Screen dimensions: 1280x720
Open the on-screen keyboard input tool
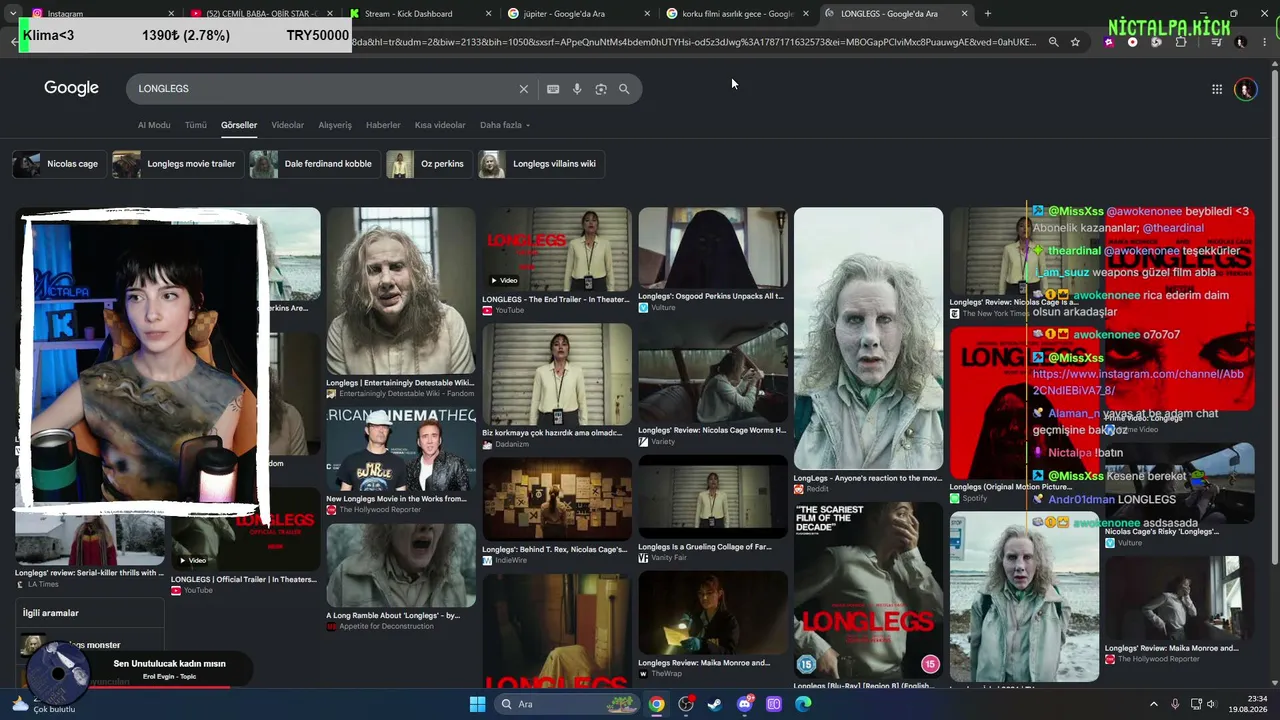pyautogui.click(x=553, y=89)
